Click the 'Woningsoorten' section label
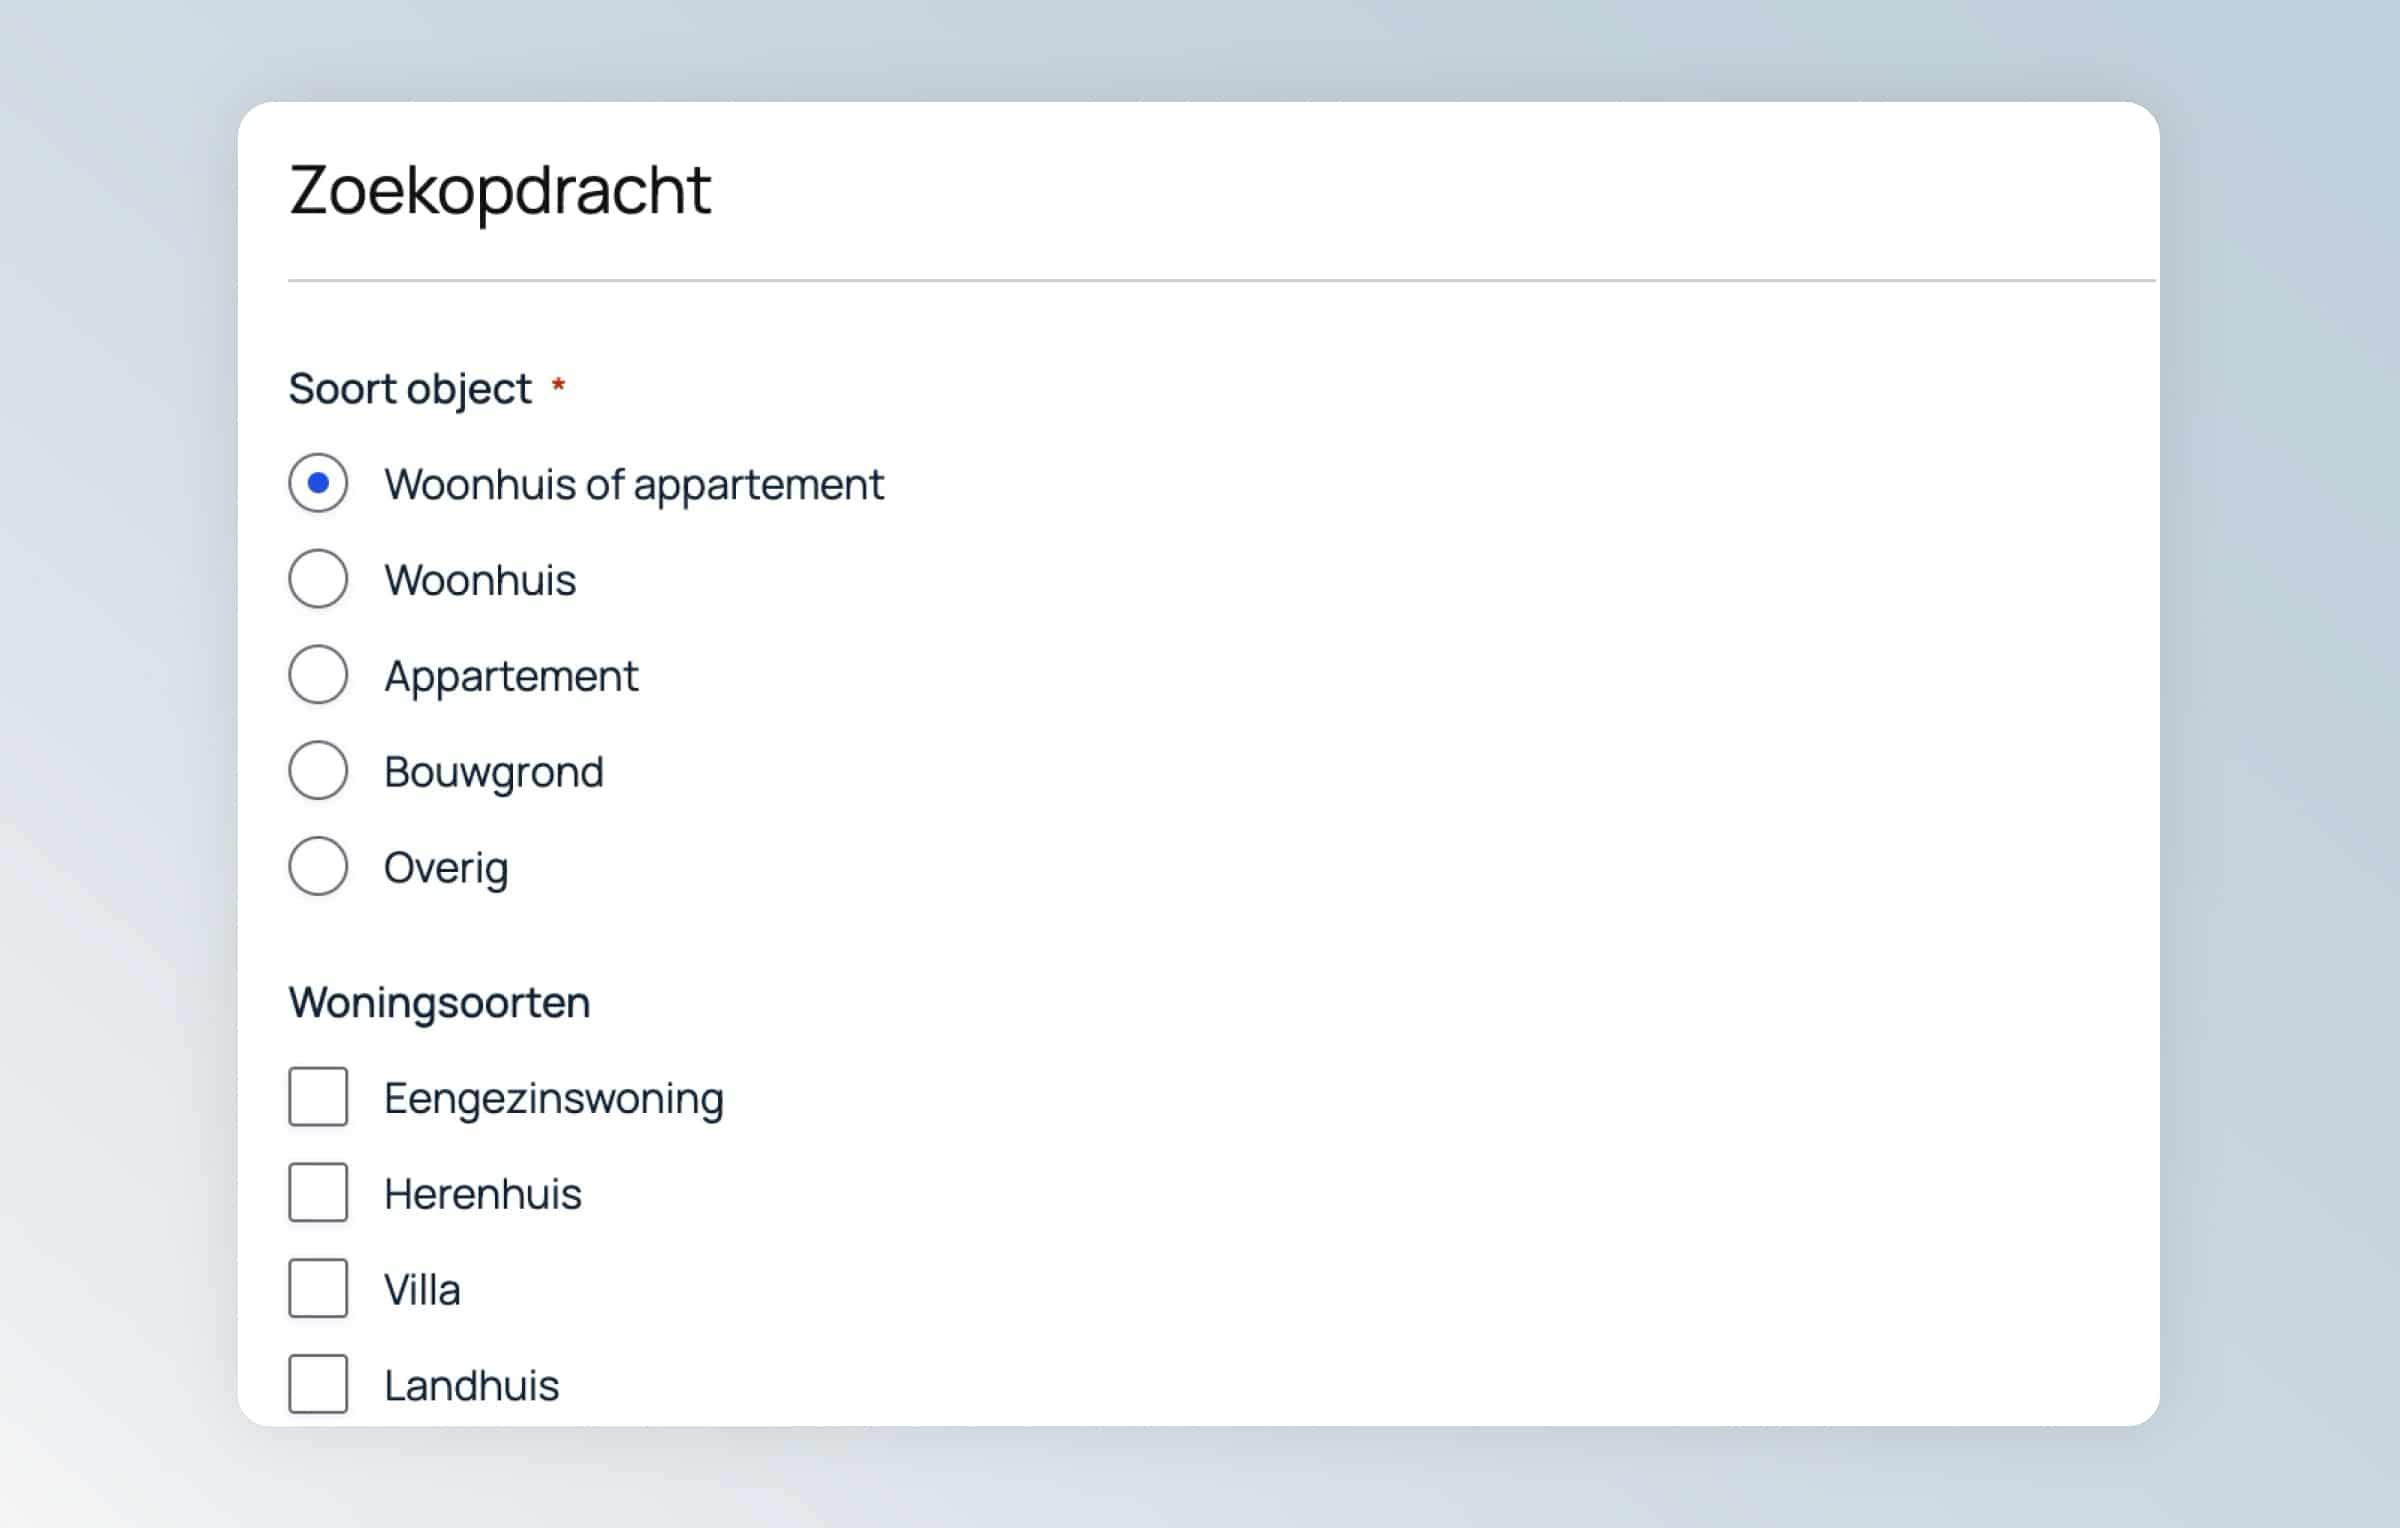This screenshot has height=1528, width=2400. click(439, 1003)
